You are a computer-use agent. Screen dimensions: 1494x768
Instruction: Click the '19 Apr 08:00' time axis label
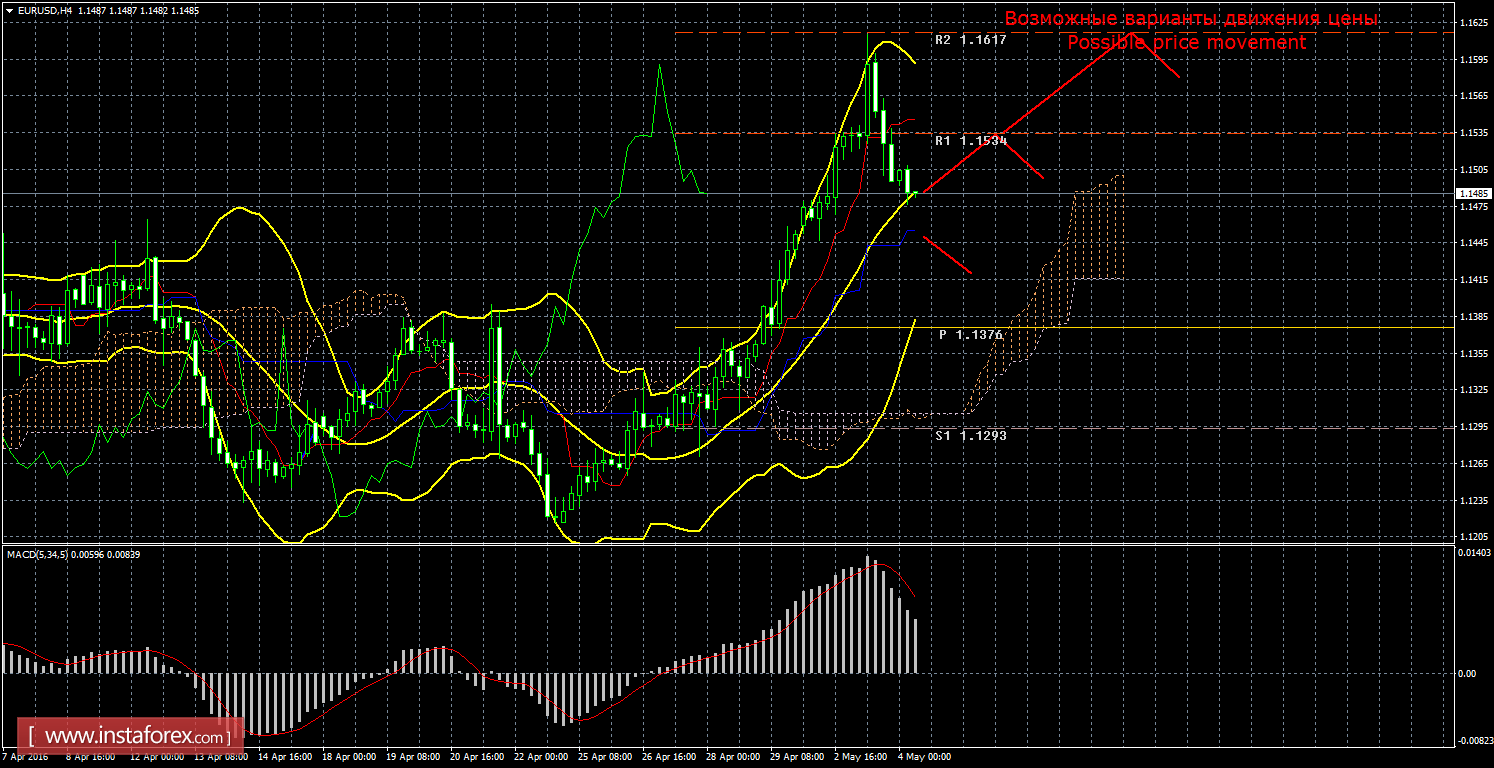pos(413,757)
